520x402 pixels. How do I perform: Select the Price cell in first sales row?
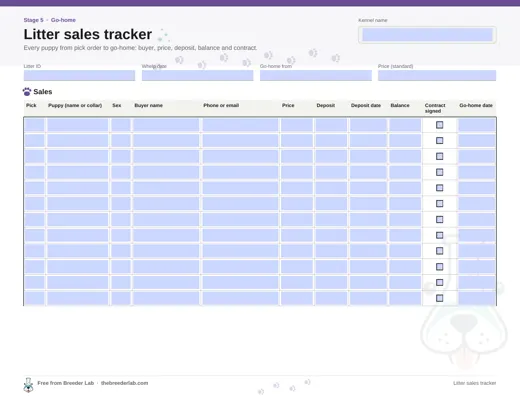pos(297,125)
